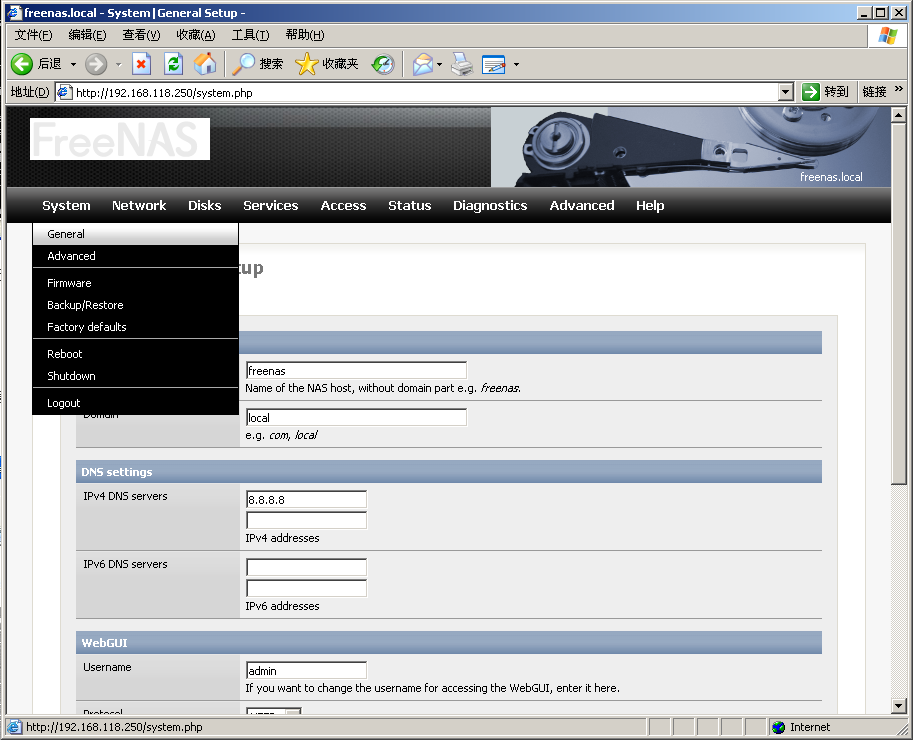Open Forward button history dropdown arrow
Screen dimensions: 914x740
[118, 64]
